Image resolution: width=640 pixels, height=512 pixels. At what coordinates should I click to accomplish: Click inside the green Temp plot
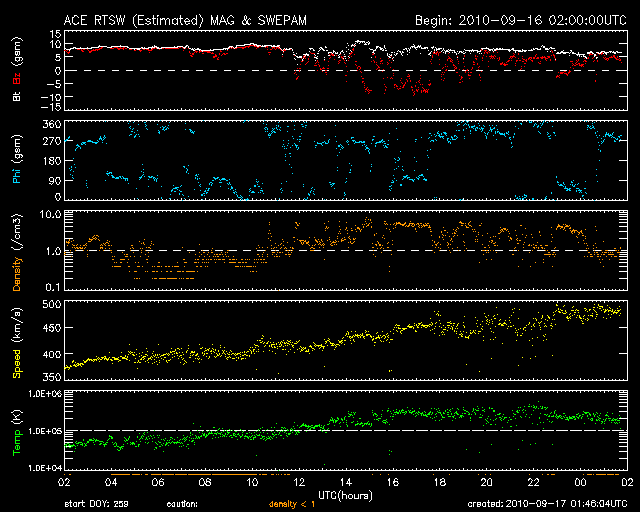click(x=346, y=431)
